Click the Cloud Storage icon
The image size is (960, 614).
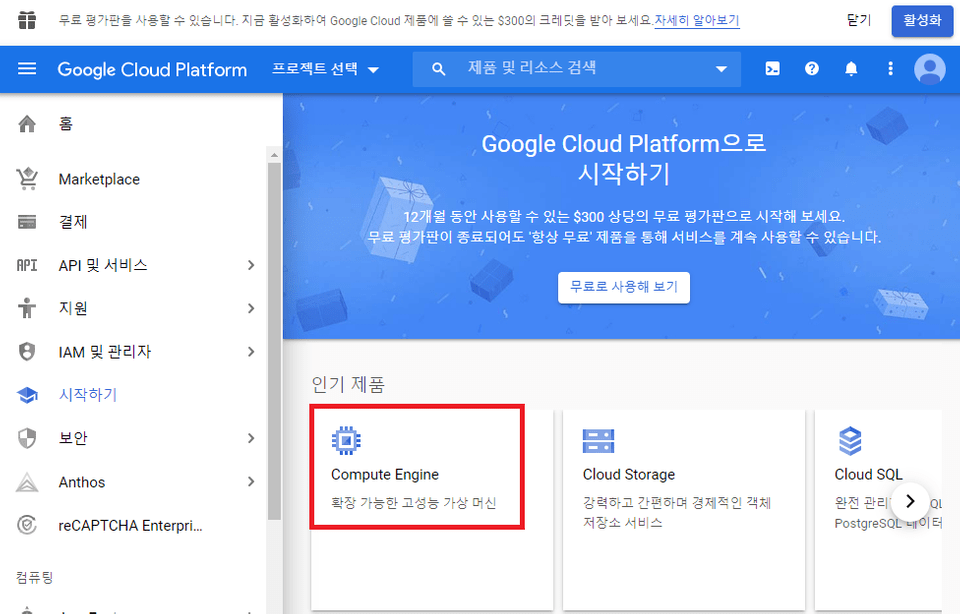[598, 440]
